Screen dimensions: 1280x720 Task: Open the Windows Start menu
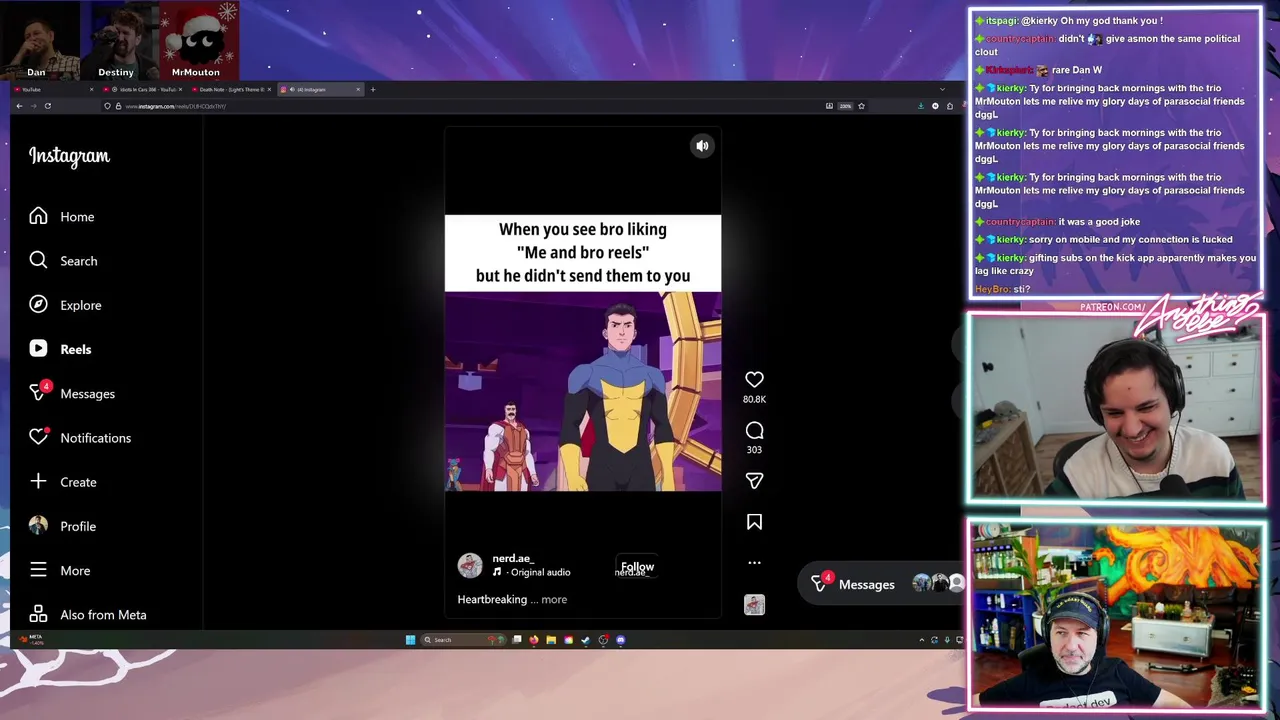pos(410,640)
